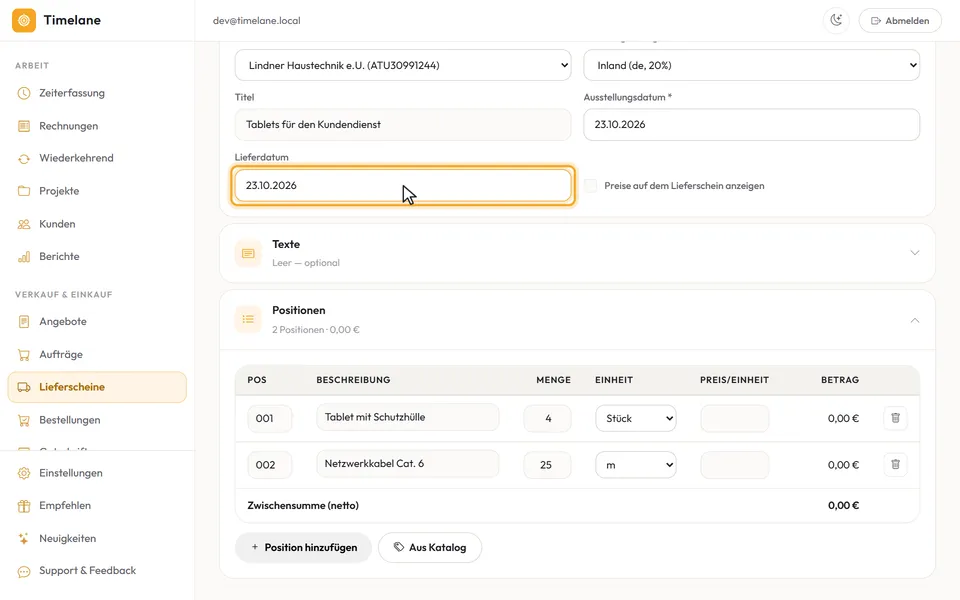Click the Berichte chart icon
This screenshot has width=960, height=600.
coord(24,257)
